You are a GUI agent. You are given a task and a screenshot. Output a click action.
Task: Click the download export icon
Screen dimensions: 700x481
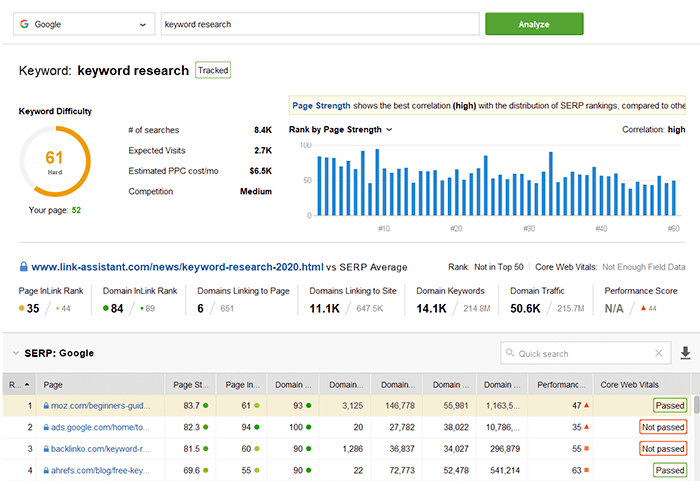(685, 353)
